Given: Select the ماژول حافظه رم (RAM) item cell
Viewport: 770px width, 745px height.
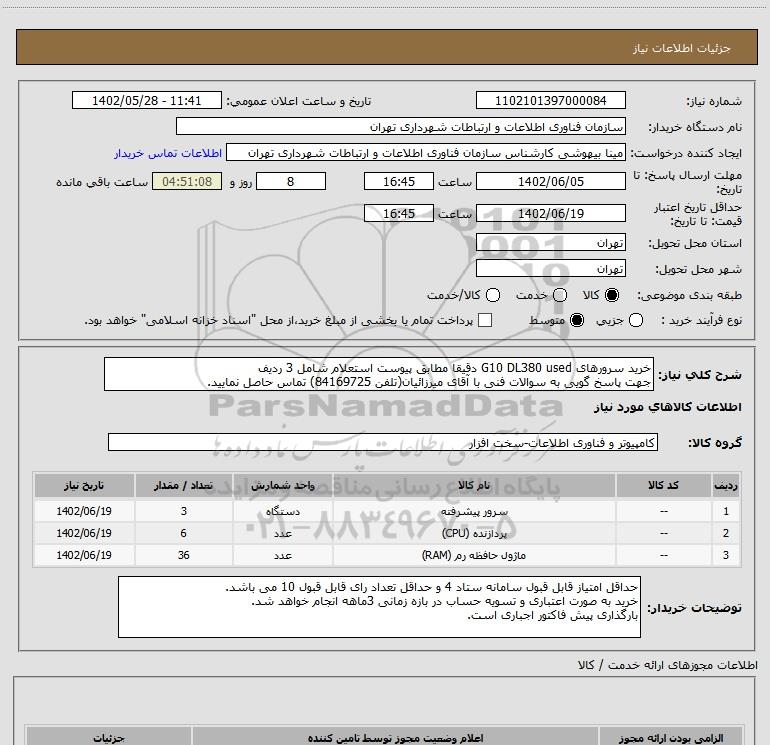Looking at the screenshot, I should [474, 555].
